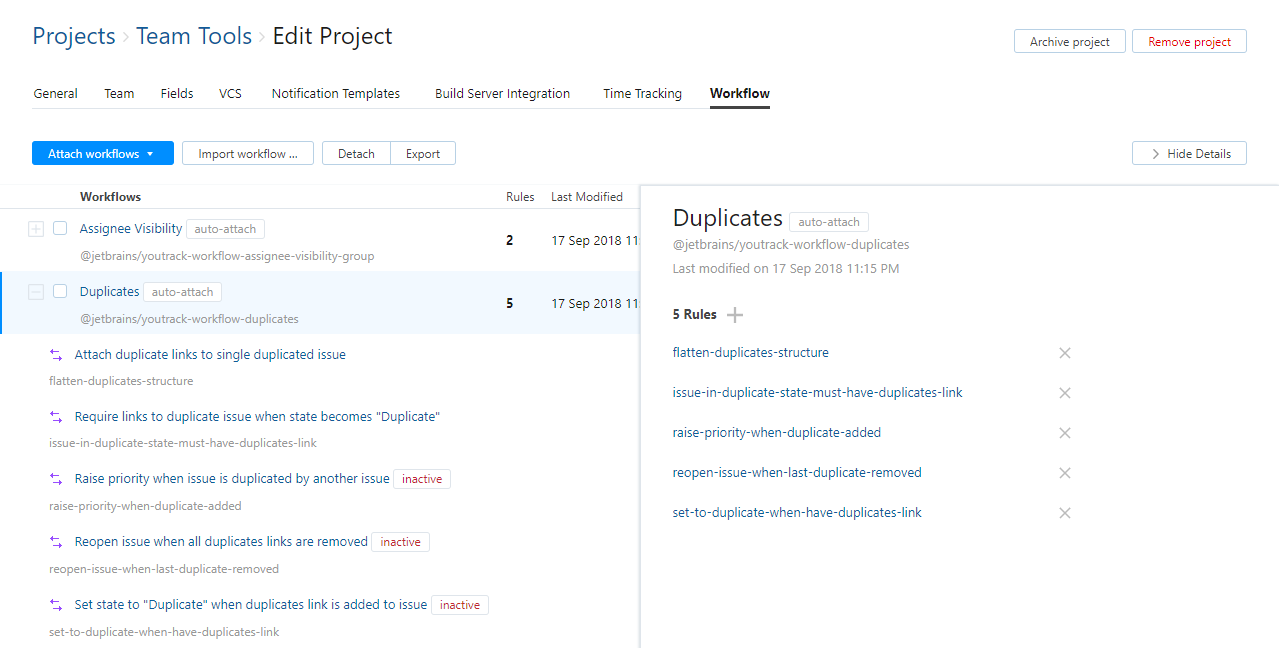Remove the set-to-duplicate-when-have-duplicates-link rule
The height and width of the screenshot is (648, 1279).
[x=1065, y=513]
